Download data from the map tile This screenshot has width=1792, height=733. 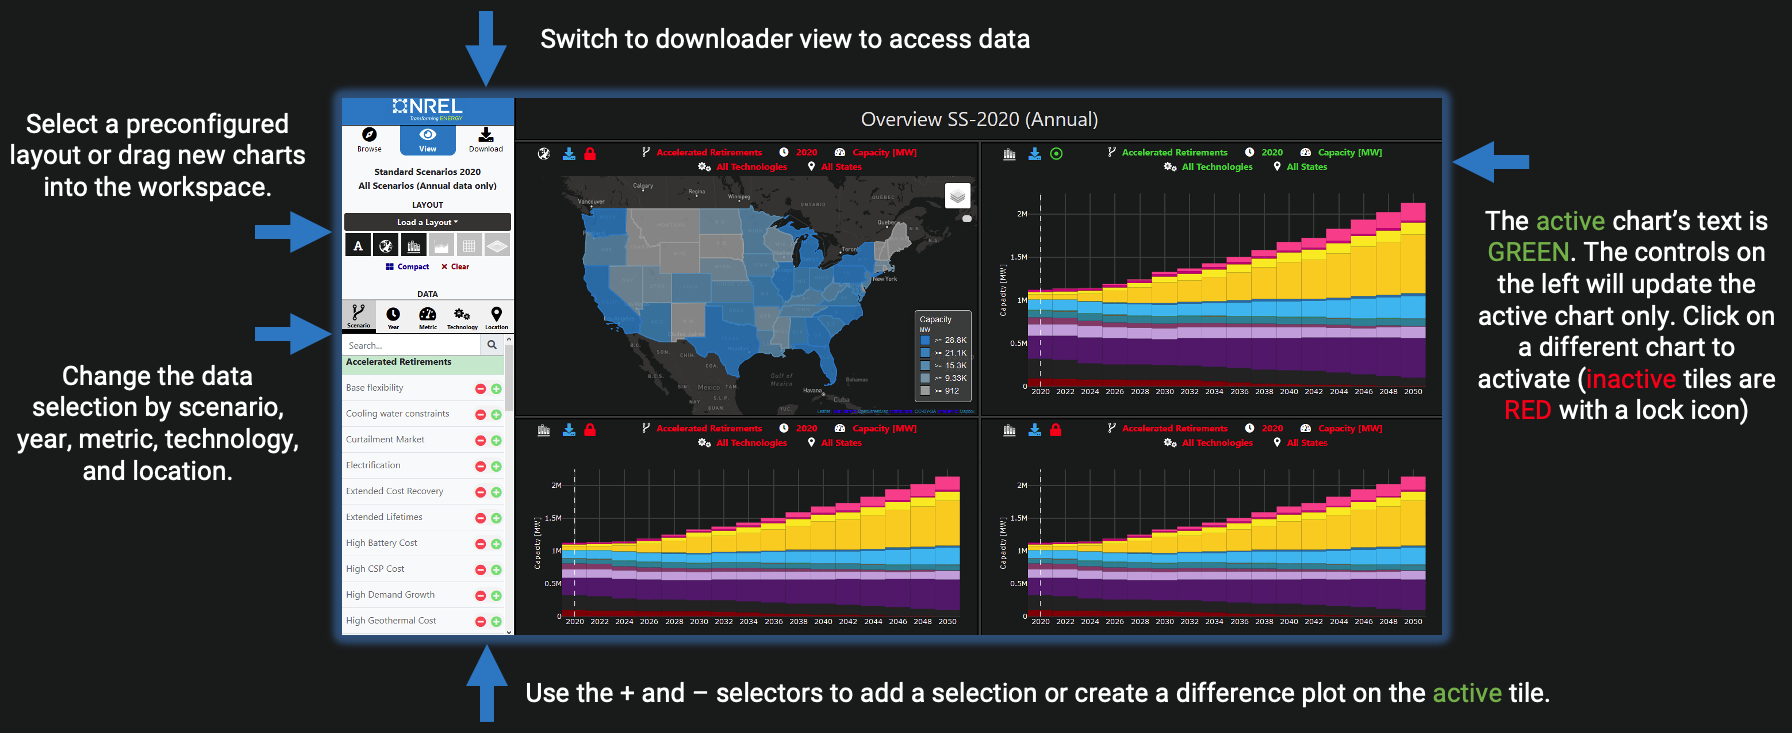pos(569,154)
